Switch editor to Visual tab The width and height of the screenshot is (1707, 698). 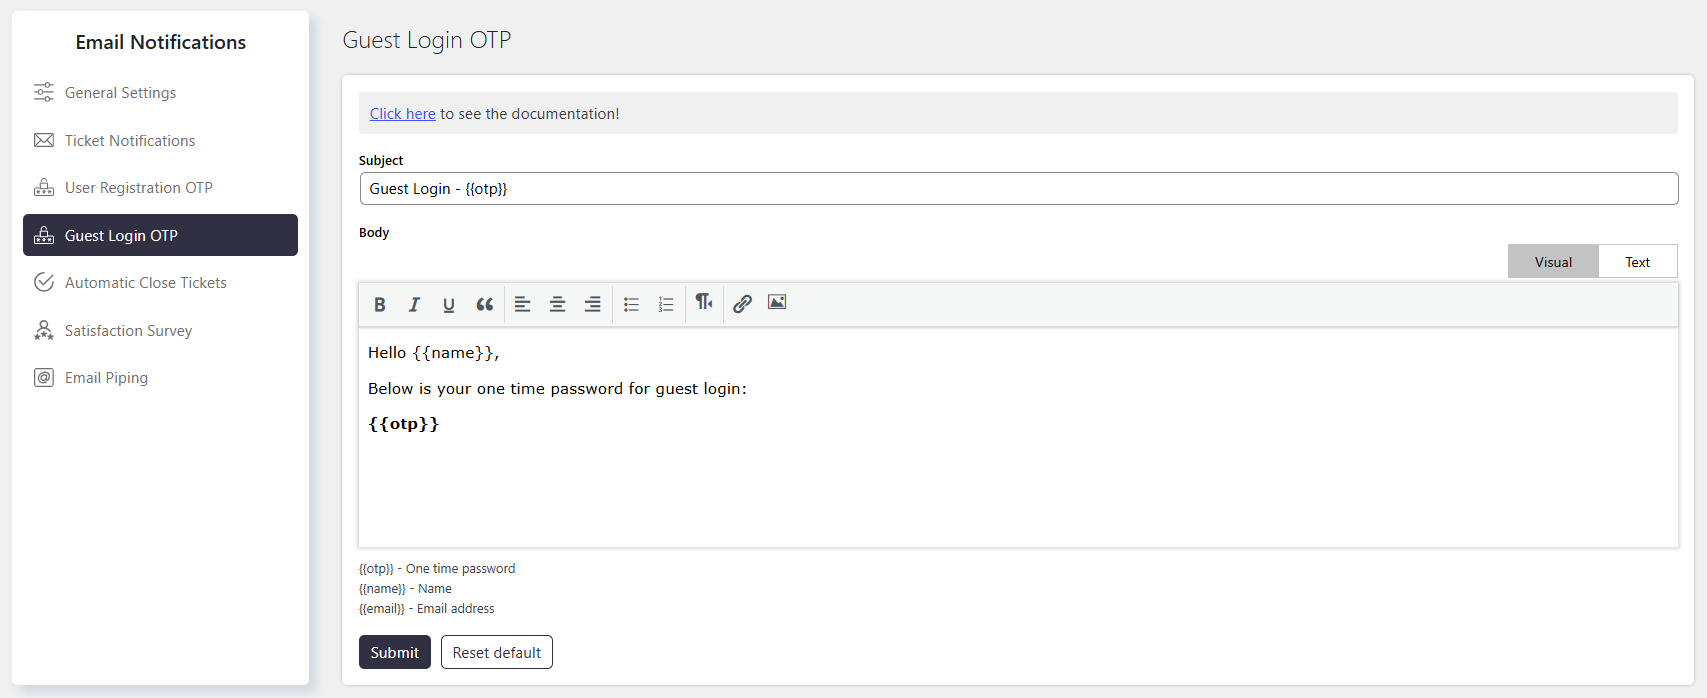1553,262
